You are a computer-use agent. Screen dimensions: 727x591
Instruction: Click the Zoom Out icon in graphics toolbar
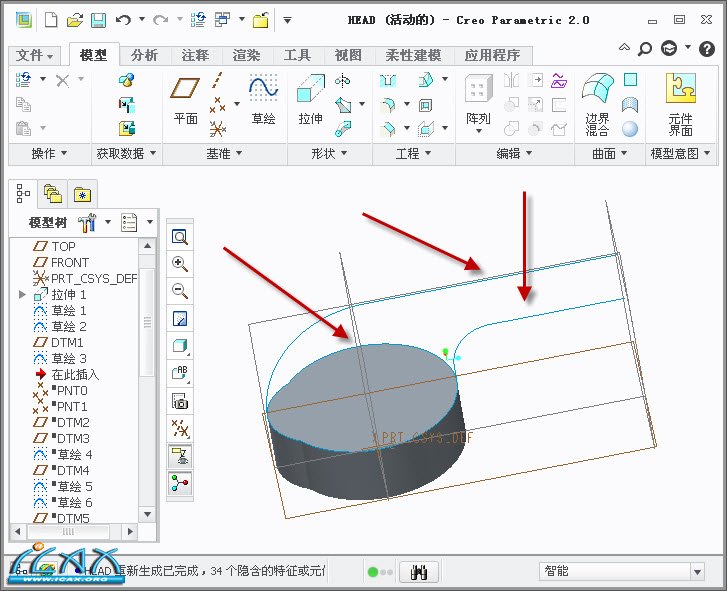coord(181,291)
